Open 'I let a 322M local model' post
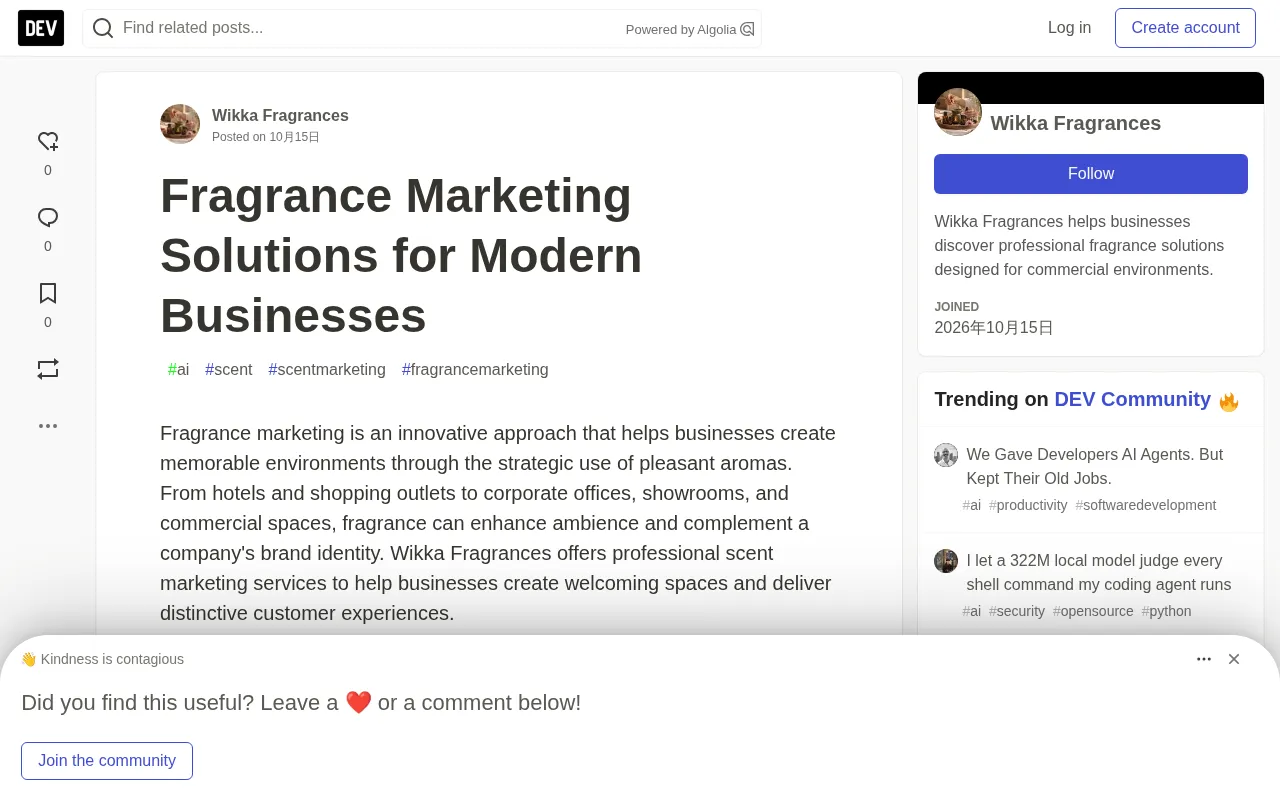The width and height of the screenshot is (1280, 800). (1099, 572)
